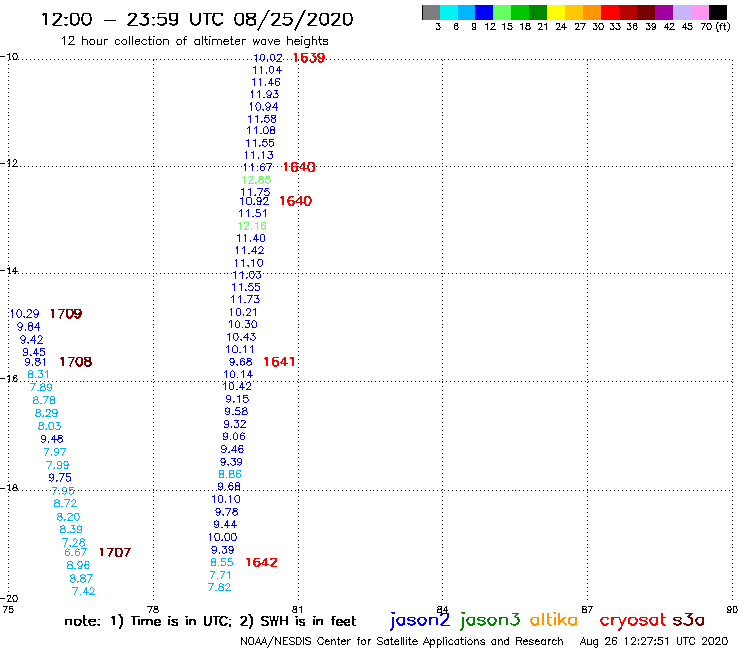Click the pure red legend swatch
Image resolution: width=740 pixels, height=650 pixels.
tap(610, 12)
